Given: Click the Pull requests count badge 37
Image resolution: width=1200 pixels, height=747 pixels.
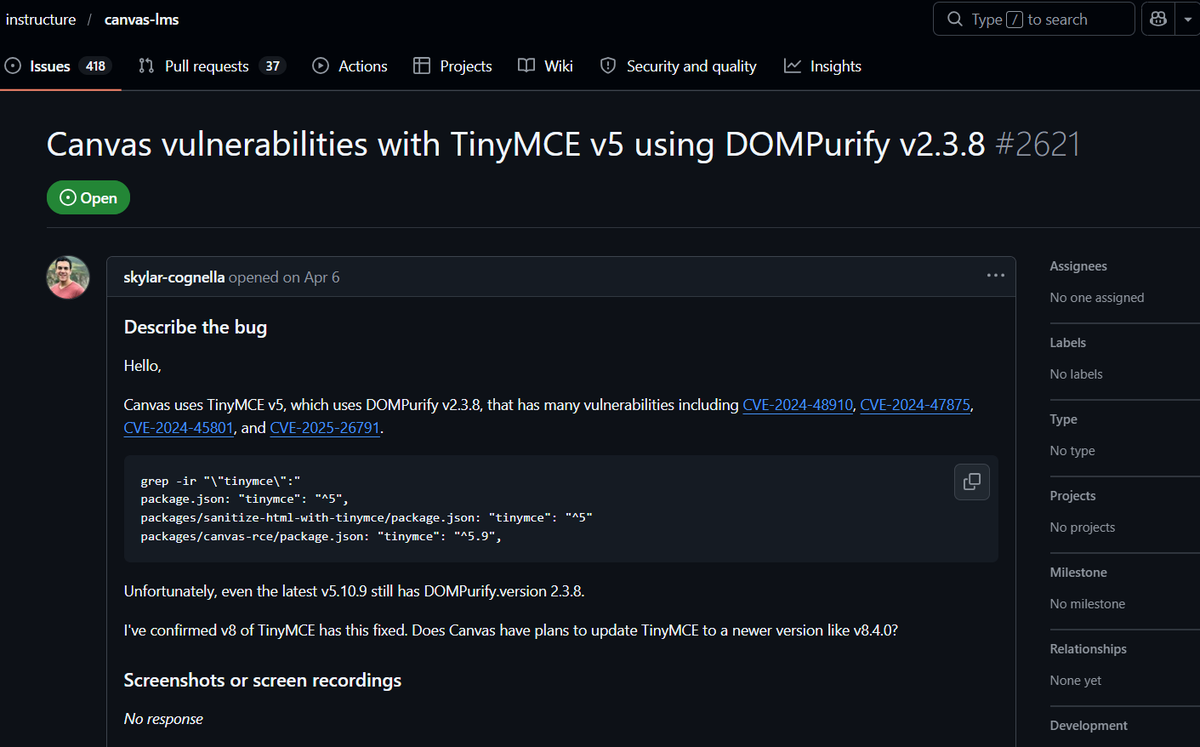Looking at the screenshot, I should coord(272,66).
